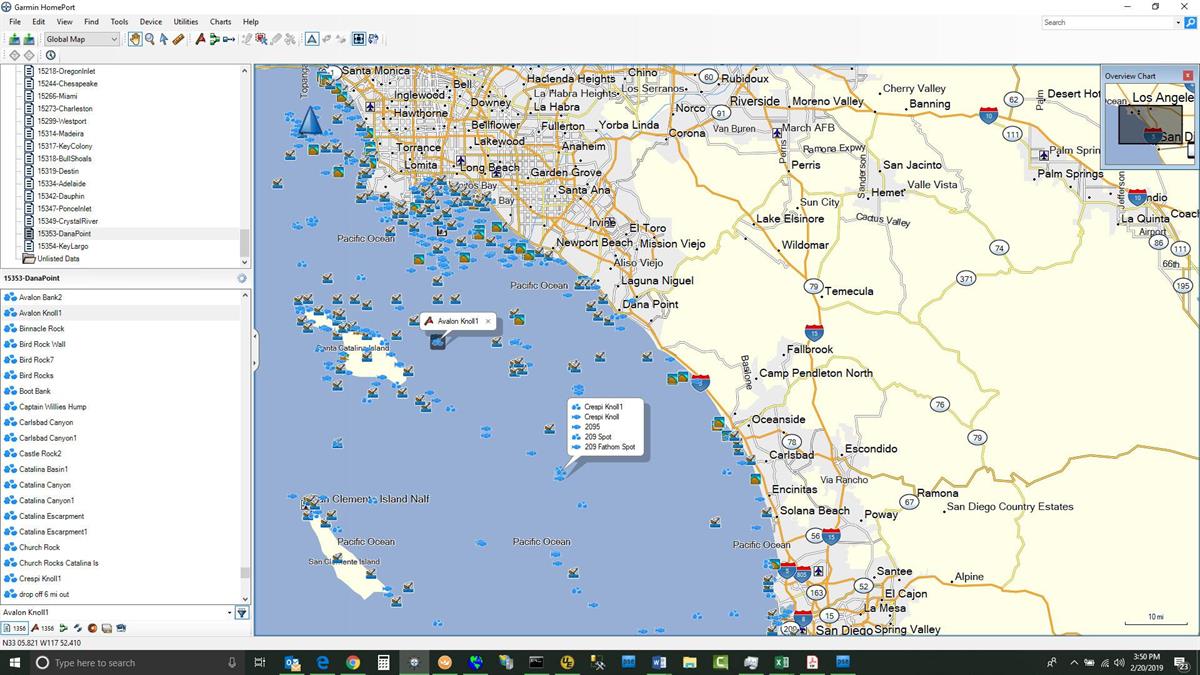Collapse the left panel splitter arrow
The width and height of the screenshot is (1200, 675).
point(254,337)
